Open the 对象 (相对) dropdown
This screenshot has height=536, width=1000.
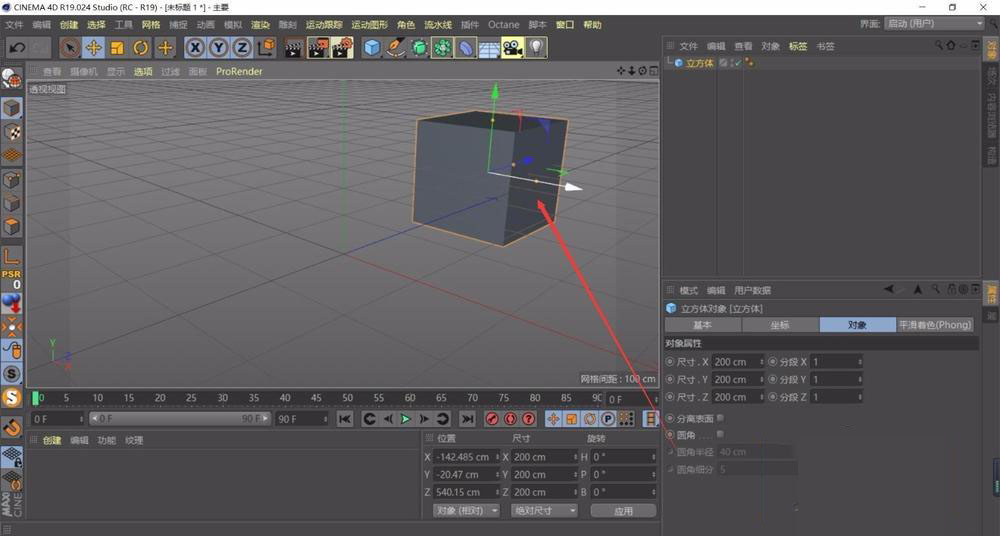pyautogui.click(x=466, y=510)
